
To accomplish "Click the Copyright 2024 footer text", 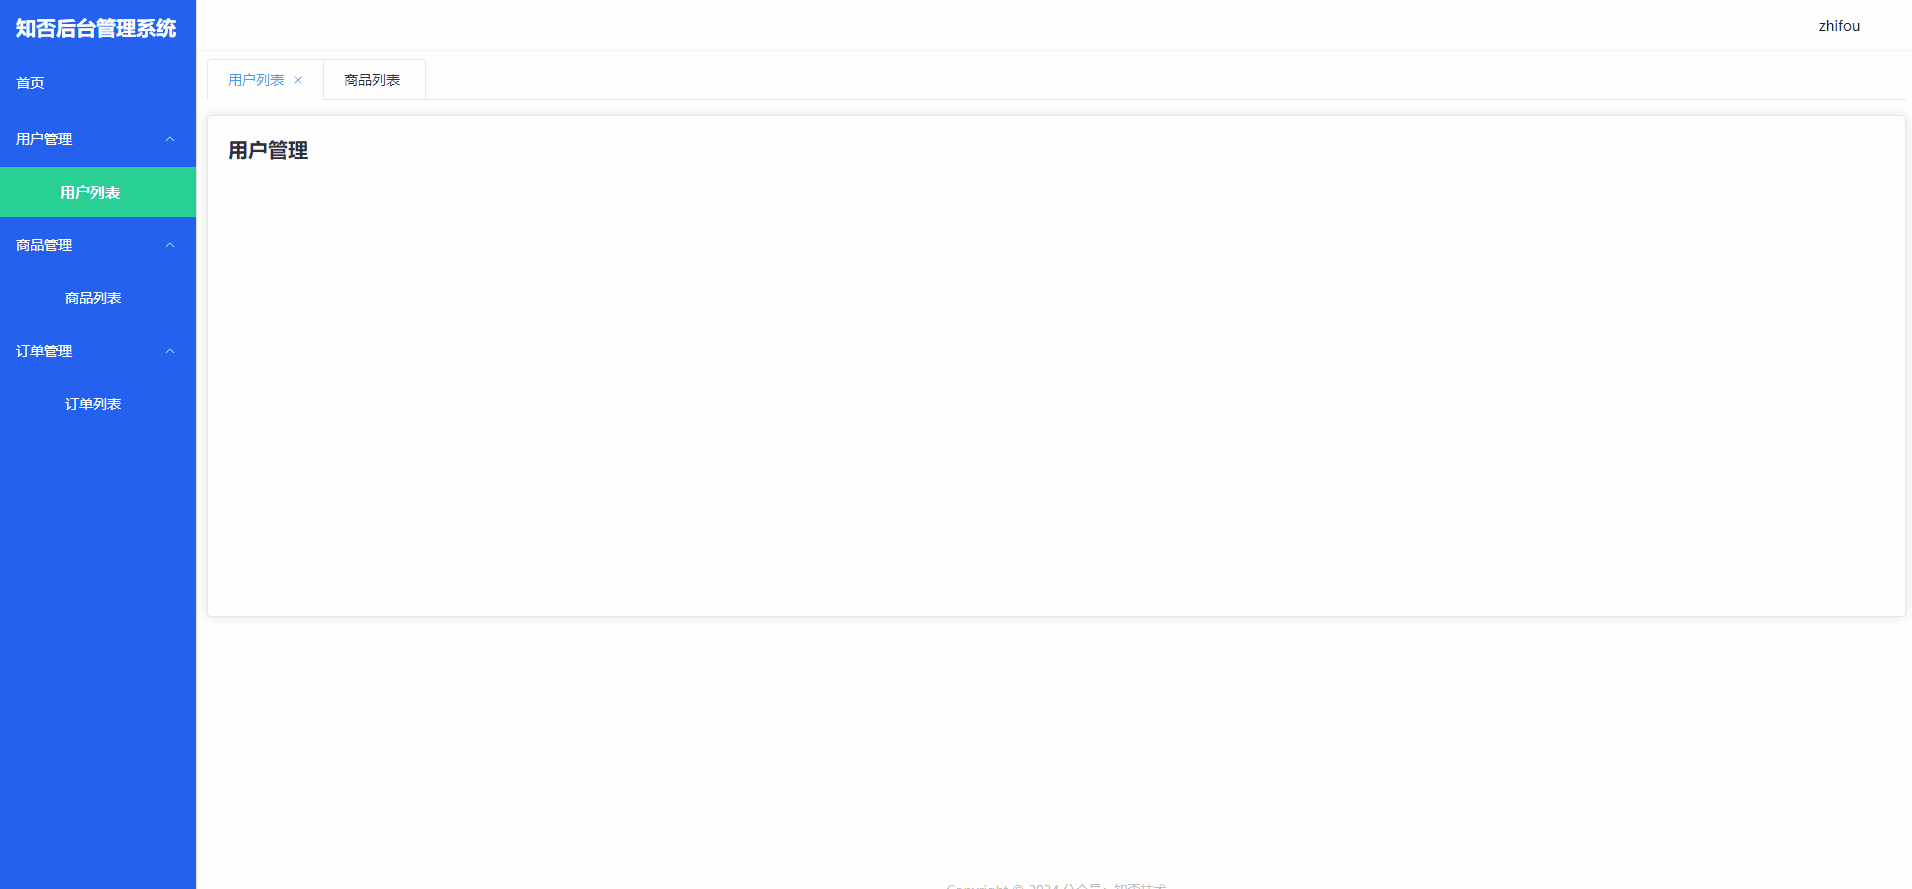I will point(1003,885).
